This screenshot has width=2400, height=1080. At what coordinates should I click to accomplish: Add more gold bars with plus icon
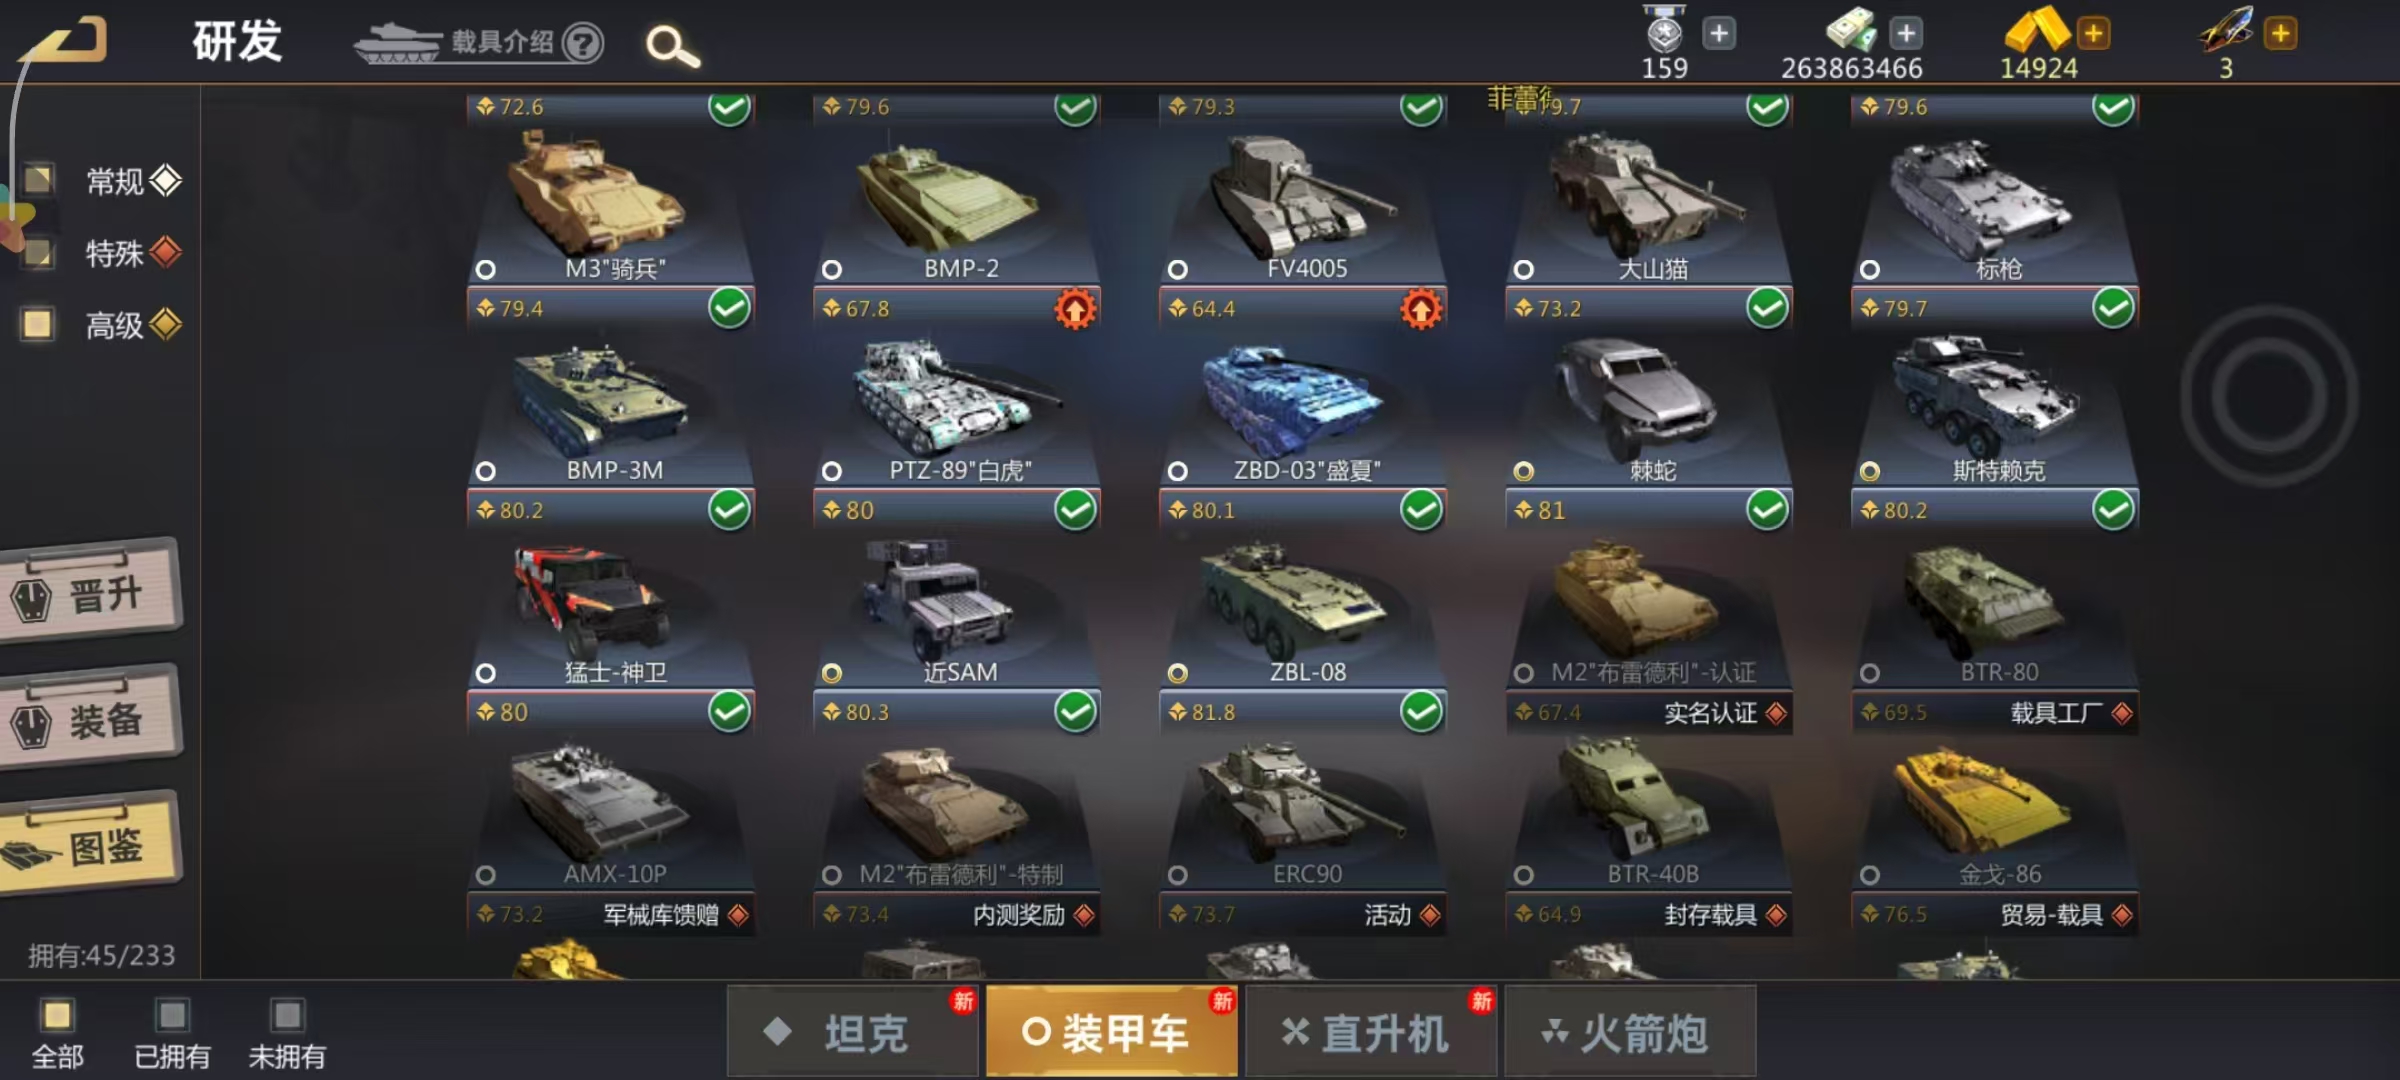coord(2092,33)
